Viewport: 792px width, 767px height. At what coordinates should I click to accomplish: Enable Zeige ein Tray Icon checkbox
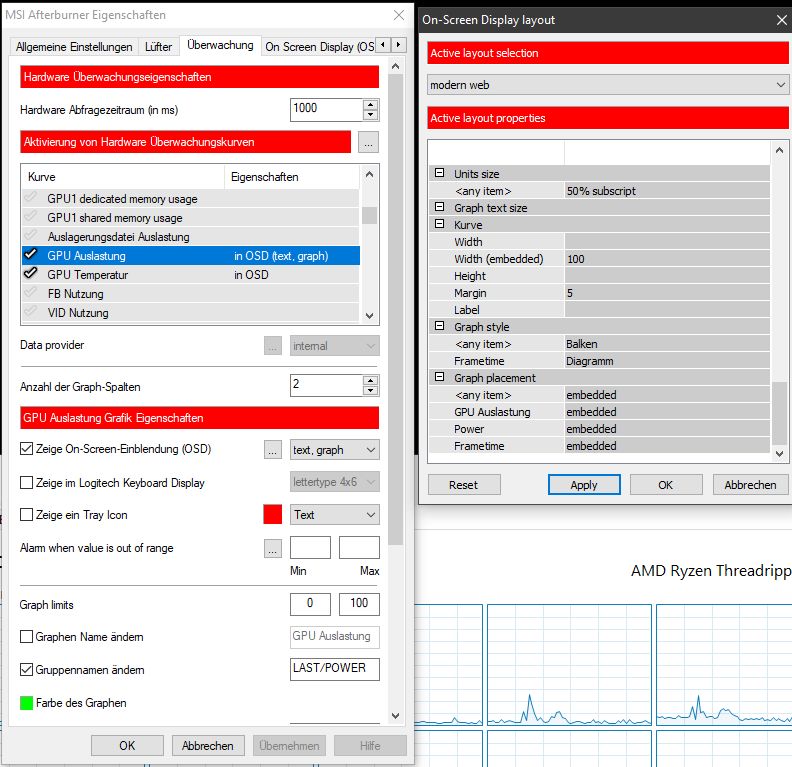pyautogui.click(x=26, y=515)
